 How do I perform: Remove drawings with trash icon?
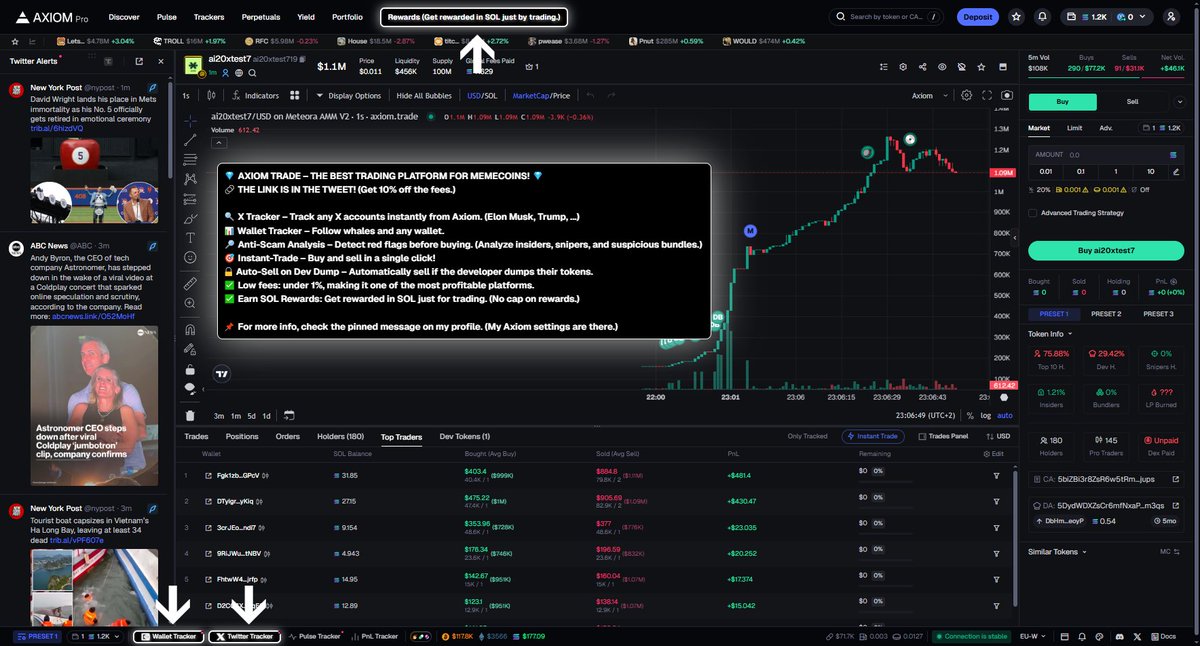point(191,415)
